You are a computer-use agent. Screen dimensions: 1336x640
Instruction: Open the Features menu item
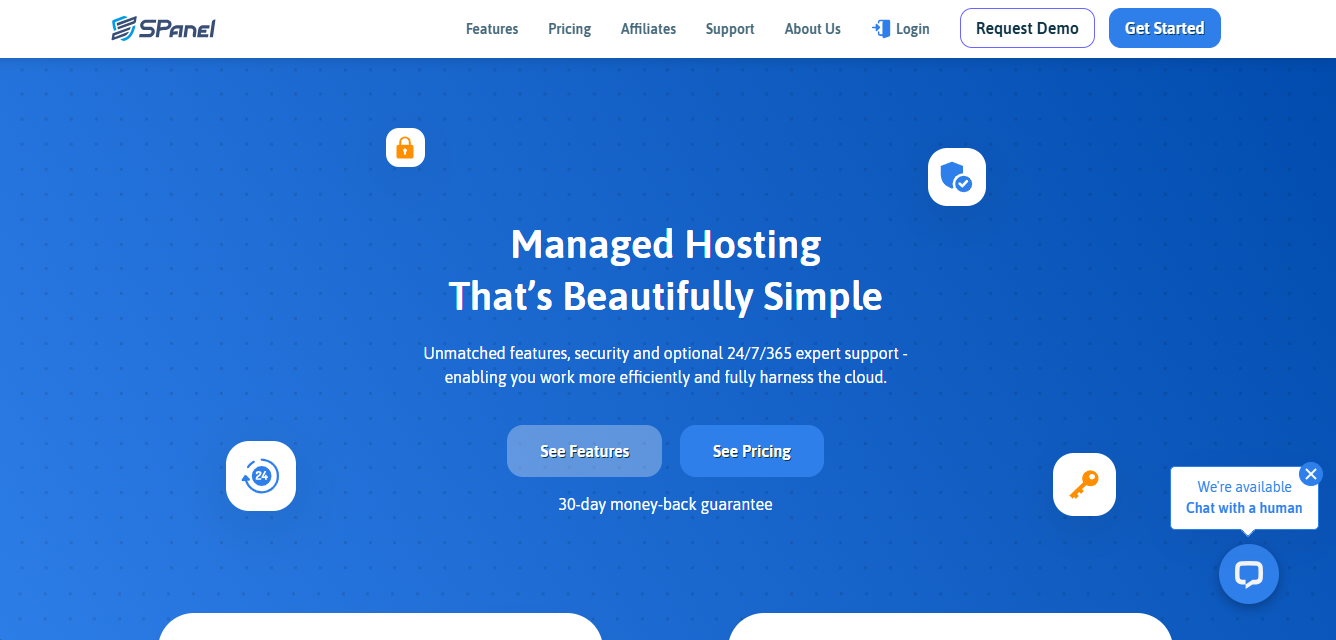tap(492, 29)
